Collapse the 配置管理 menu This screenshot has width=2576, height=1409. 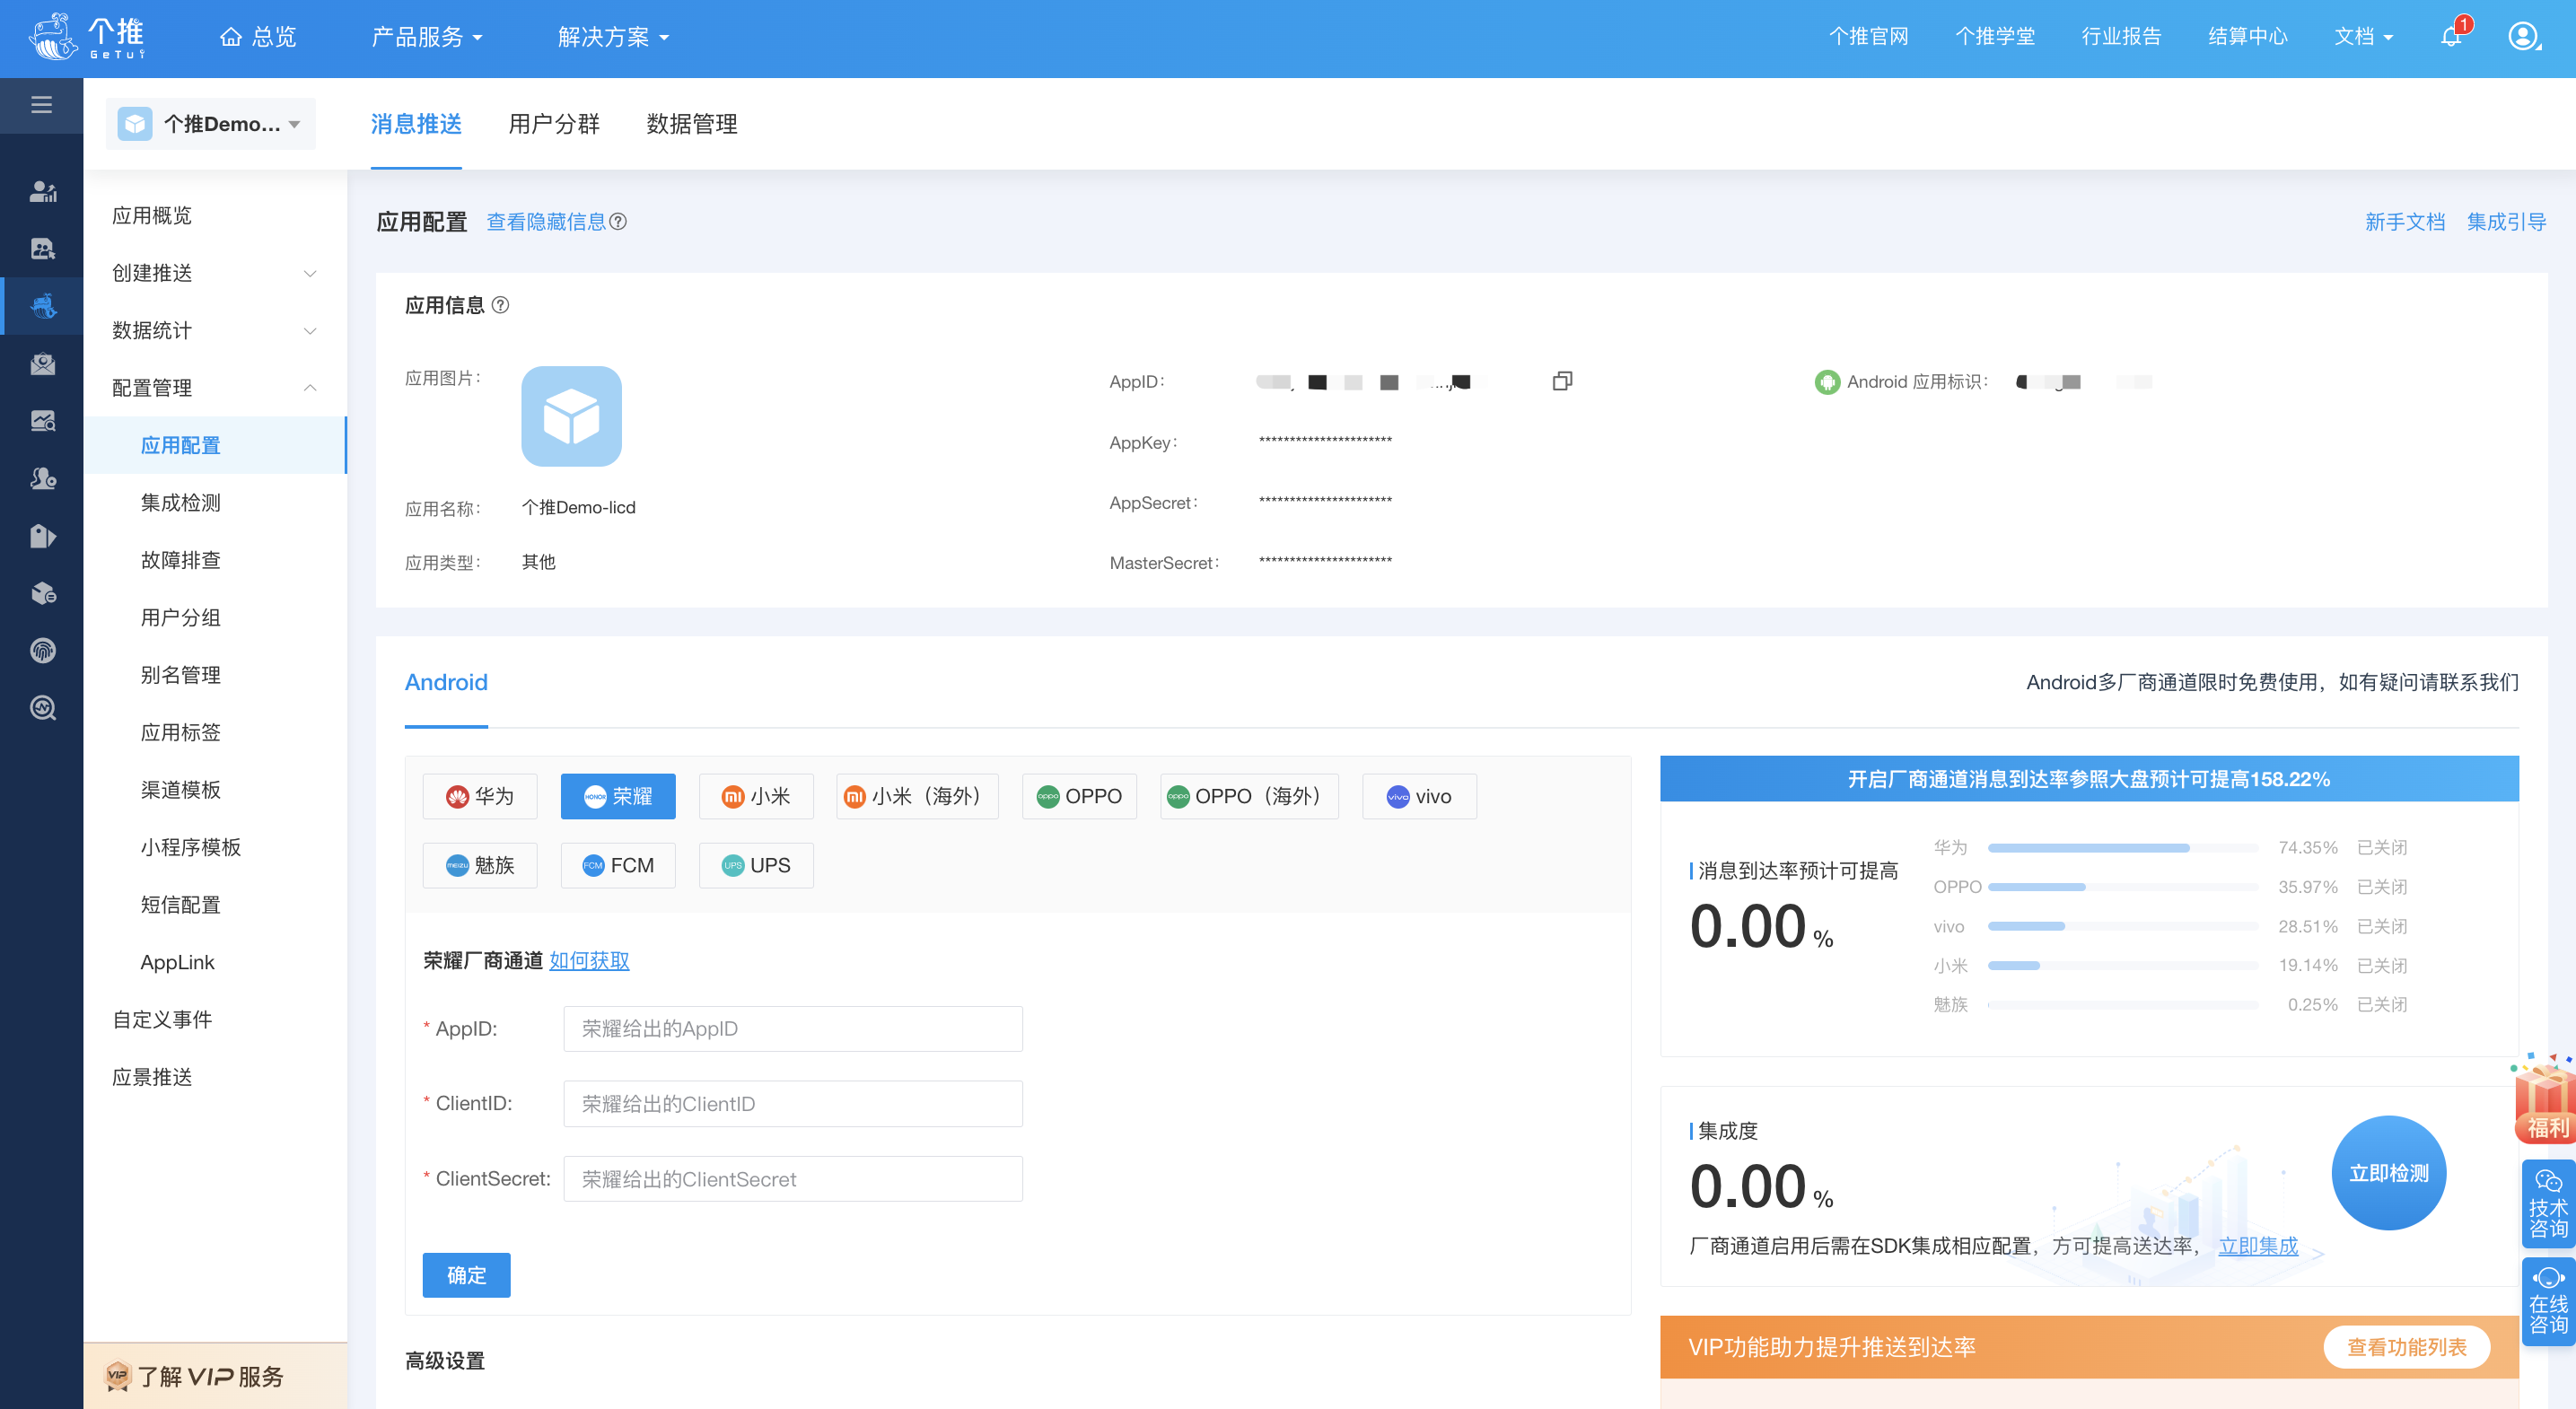tap(214, 388)
